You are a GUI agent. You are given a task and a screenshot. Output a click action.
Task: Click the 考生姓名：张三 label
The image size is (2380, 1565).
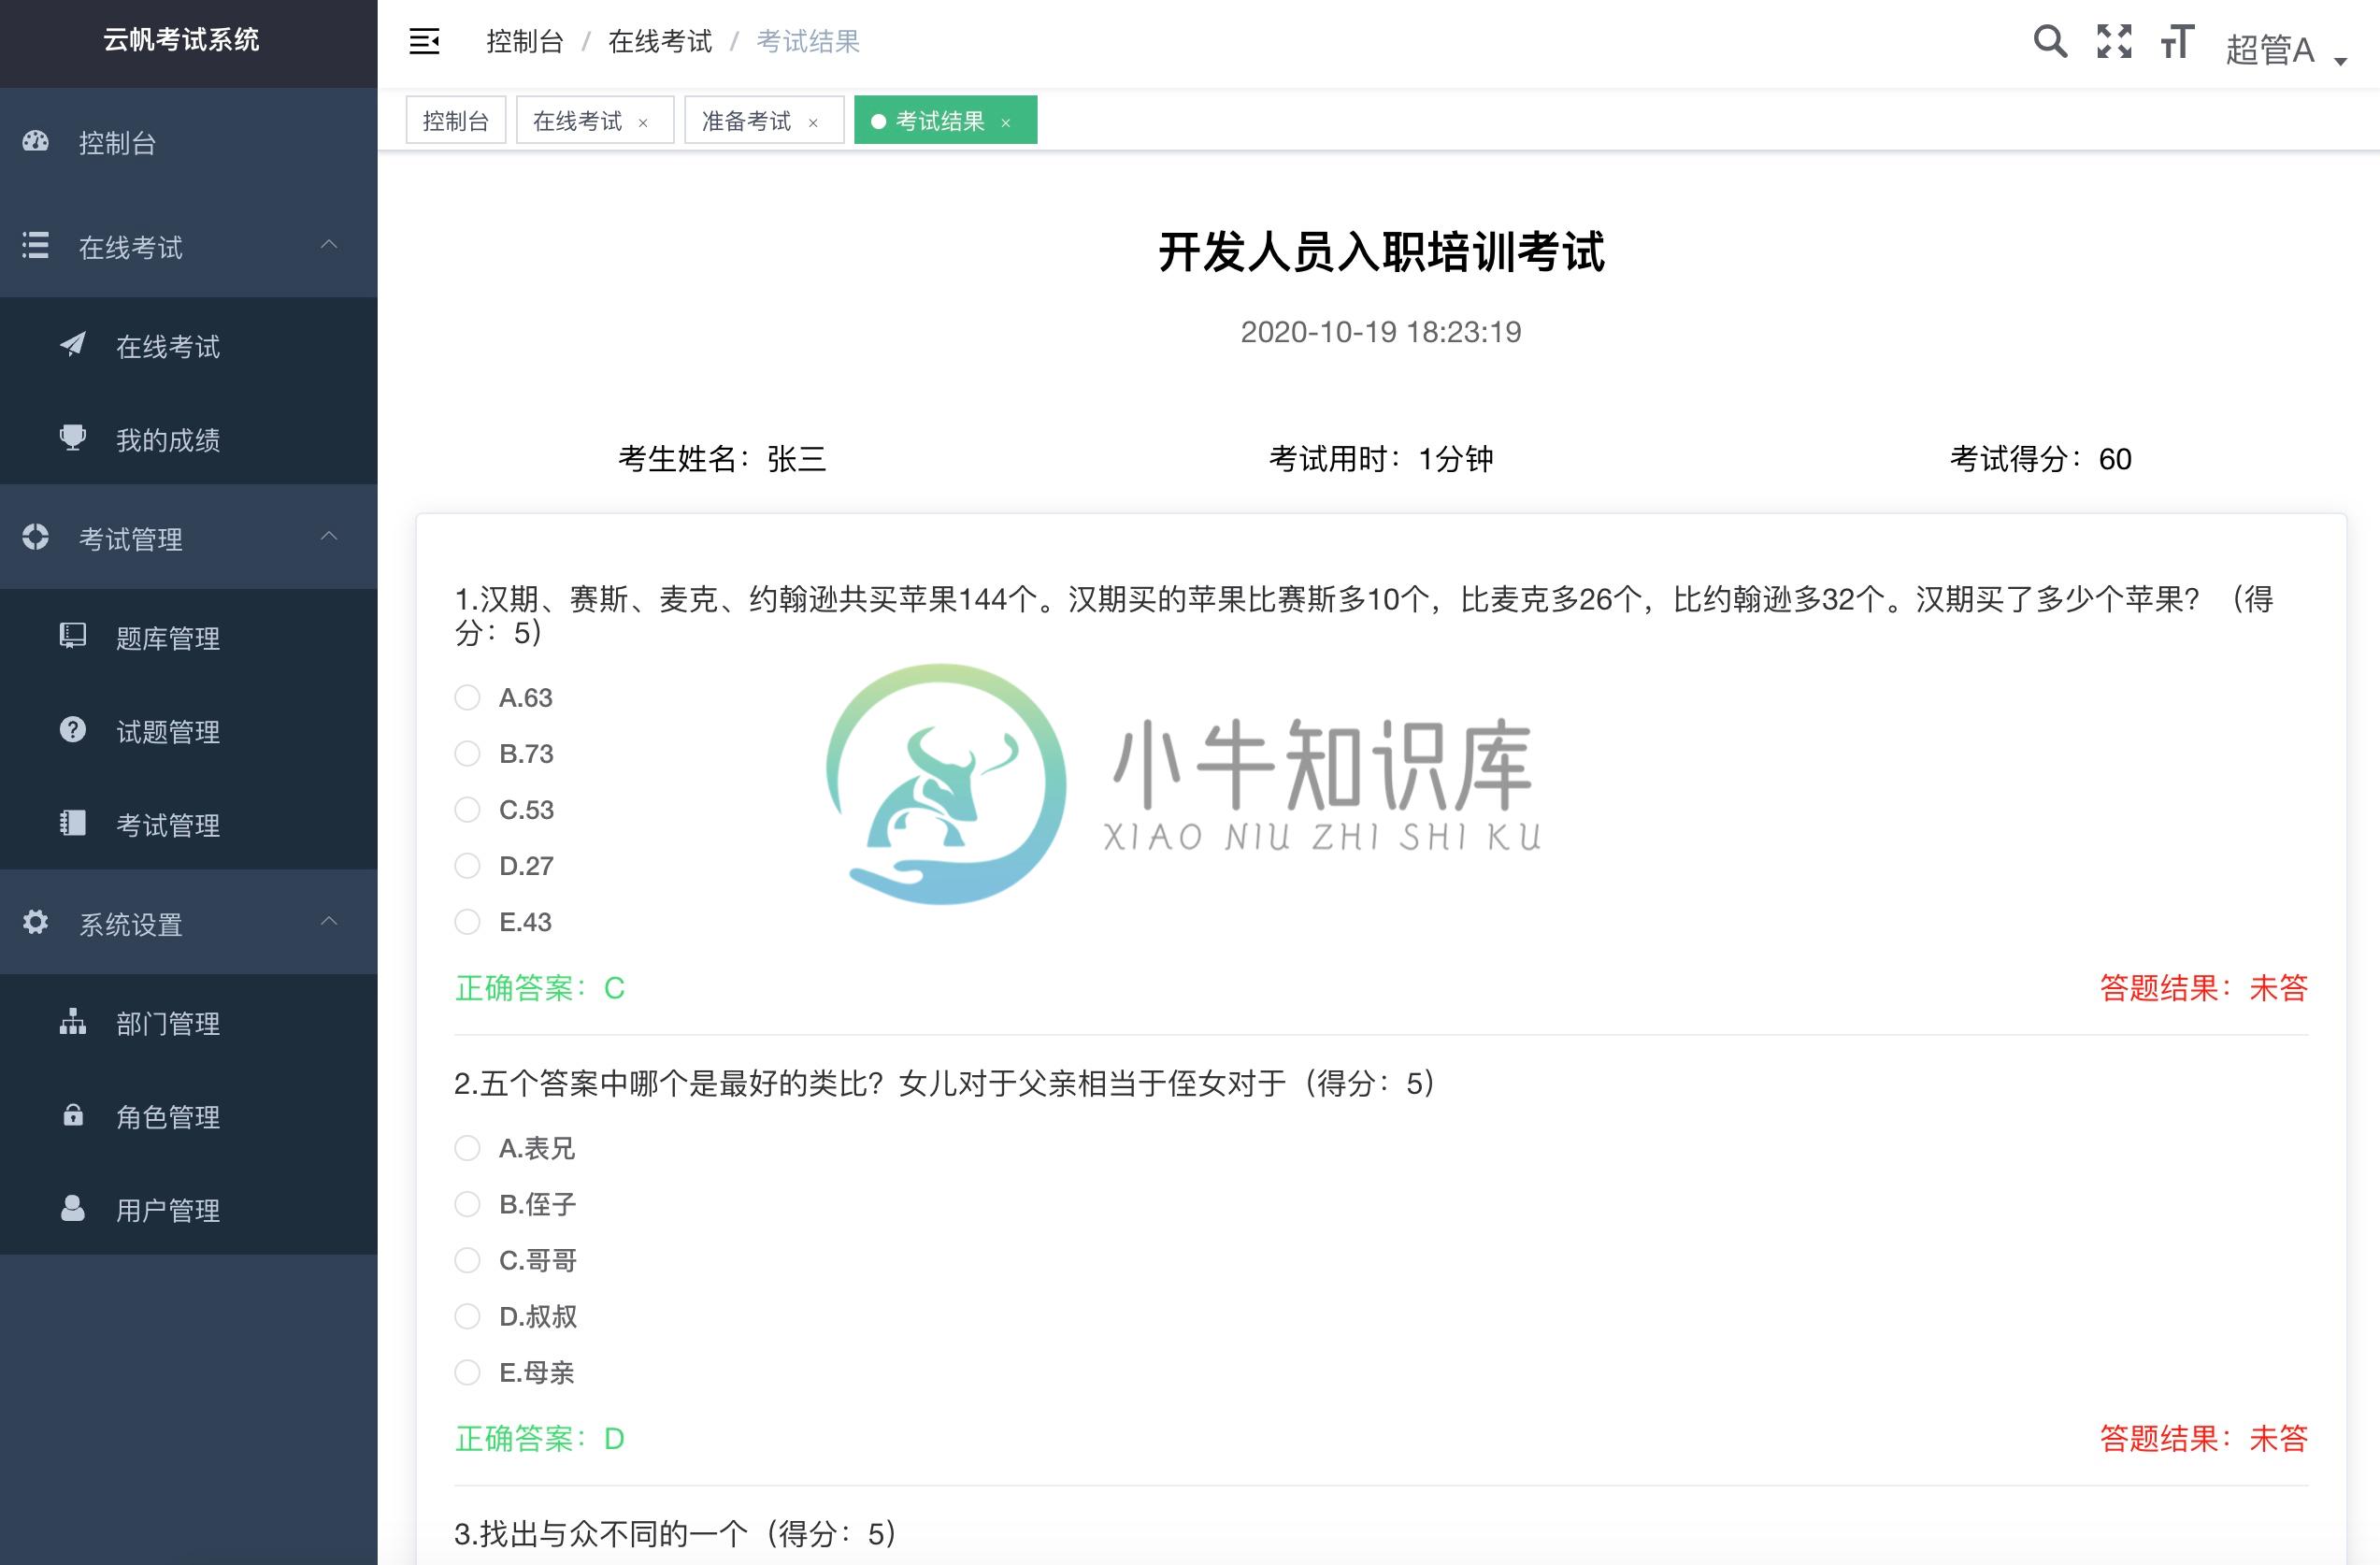point(722,459)
